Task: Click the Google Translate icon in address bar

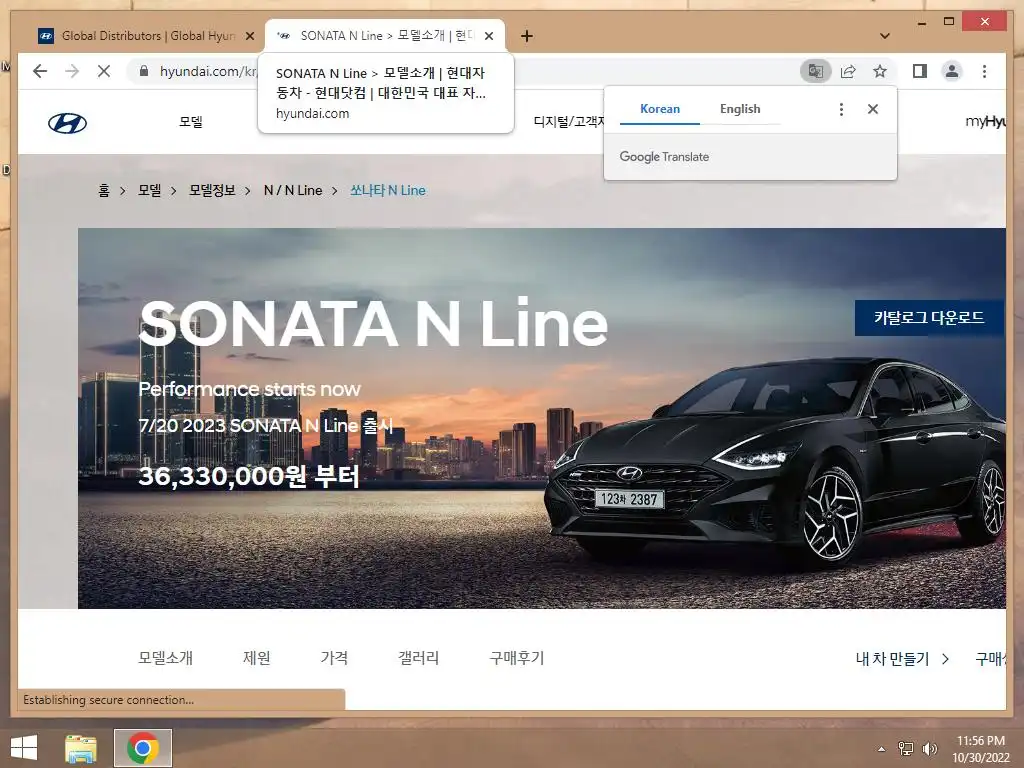Action: click(816, 71)
